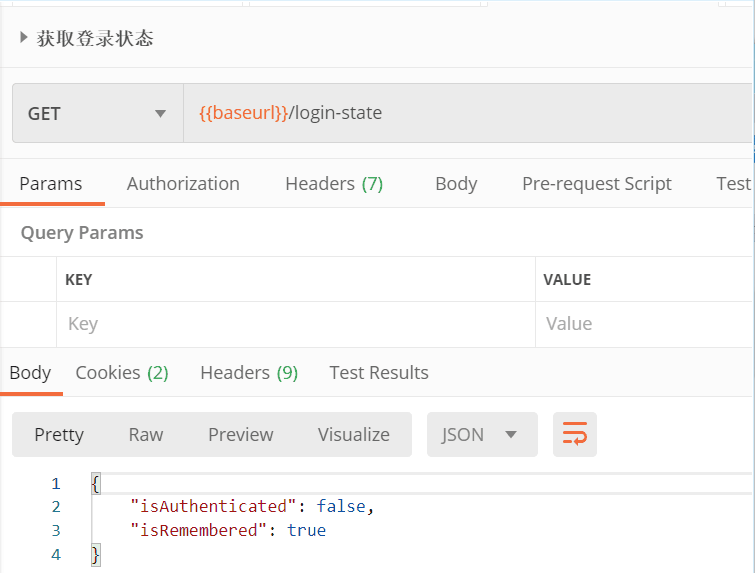Click the request URL field
Screen dimensions: 755x573
tap(465, 114)
